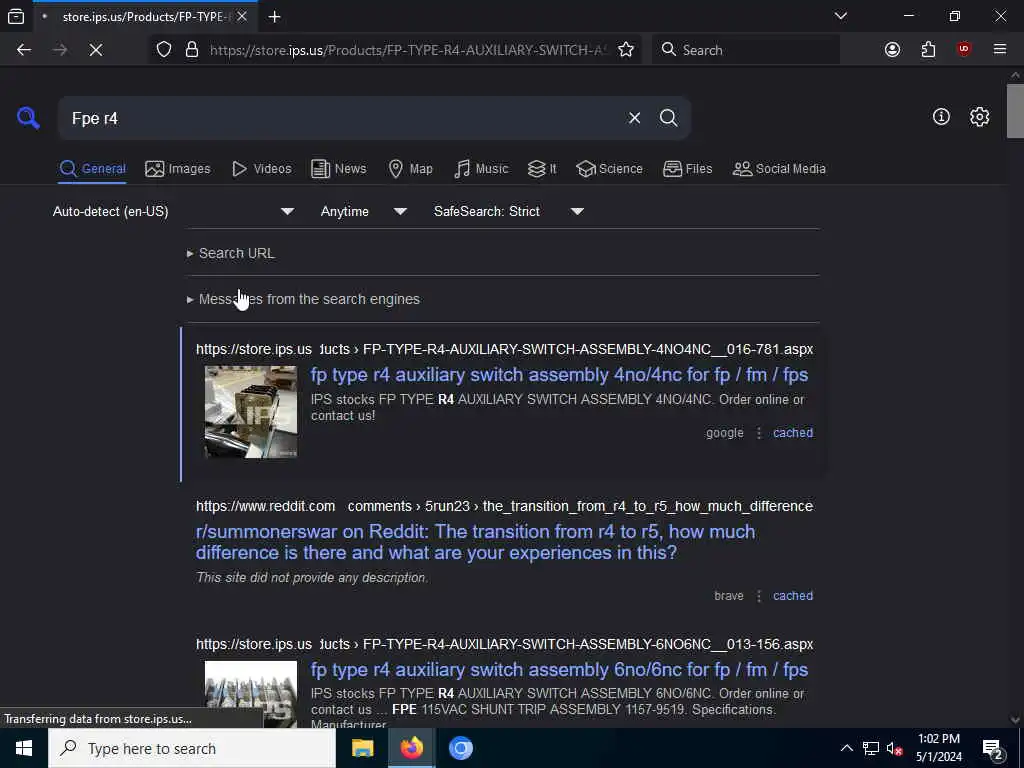Switch to the It tab

542,168
